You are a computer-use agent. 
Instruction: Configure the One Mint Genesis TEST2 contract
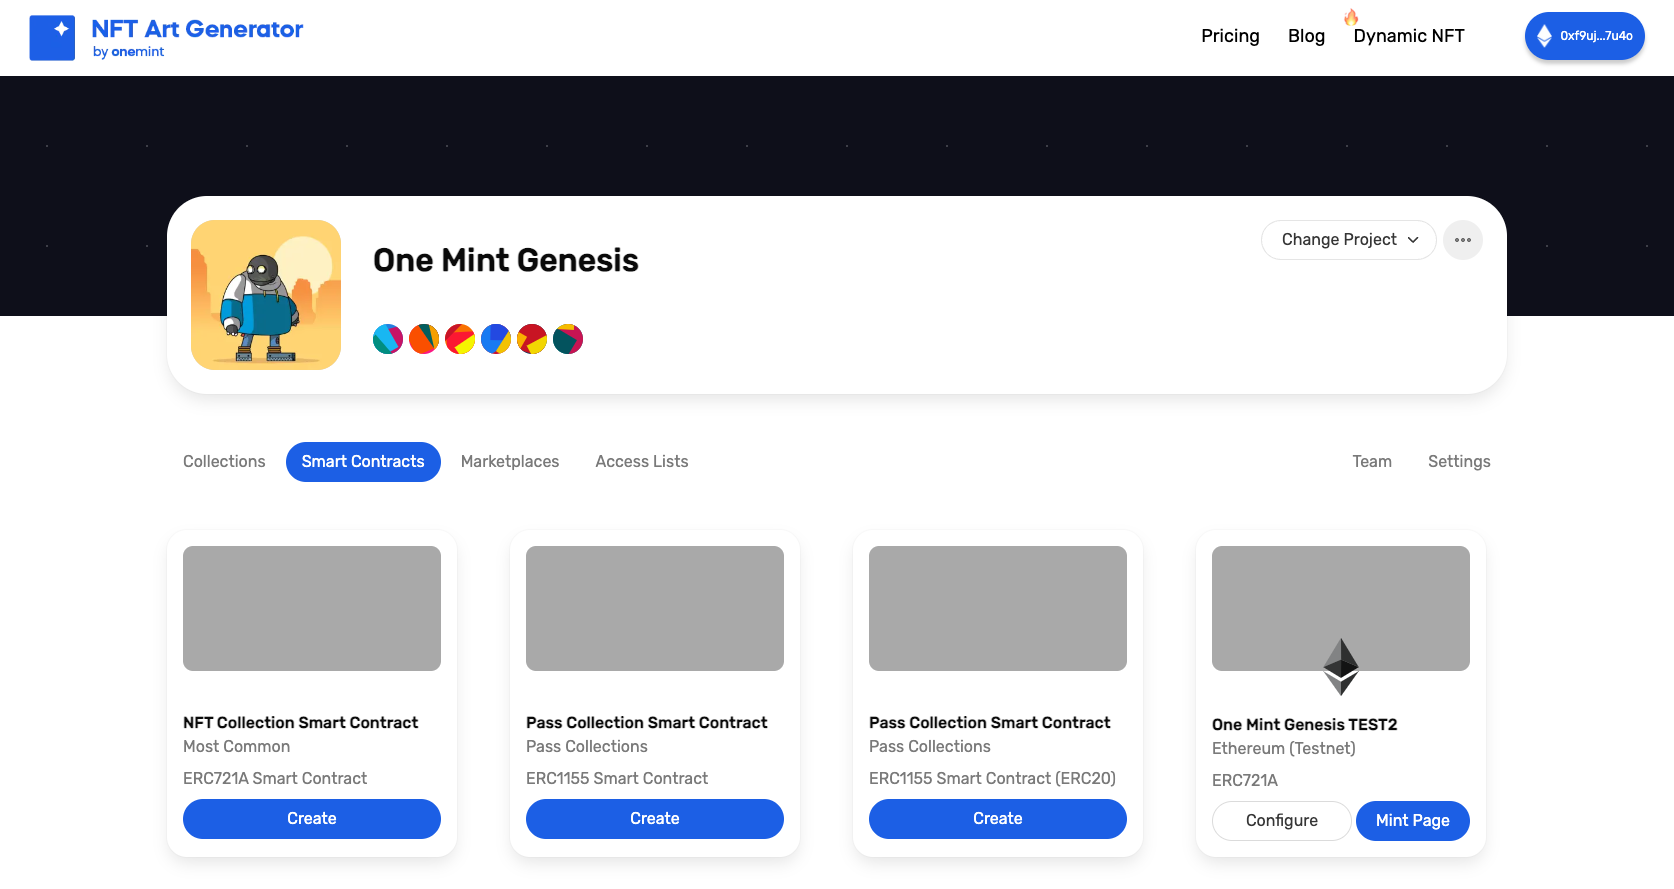coord(1281,821)
